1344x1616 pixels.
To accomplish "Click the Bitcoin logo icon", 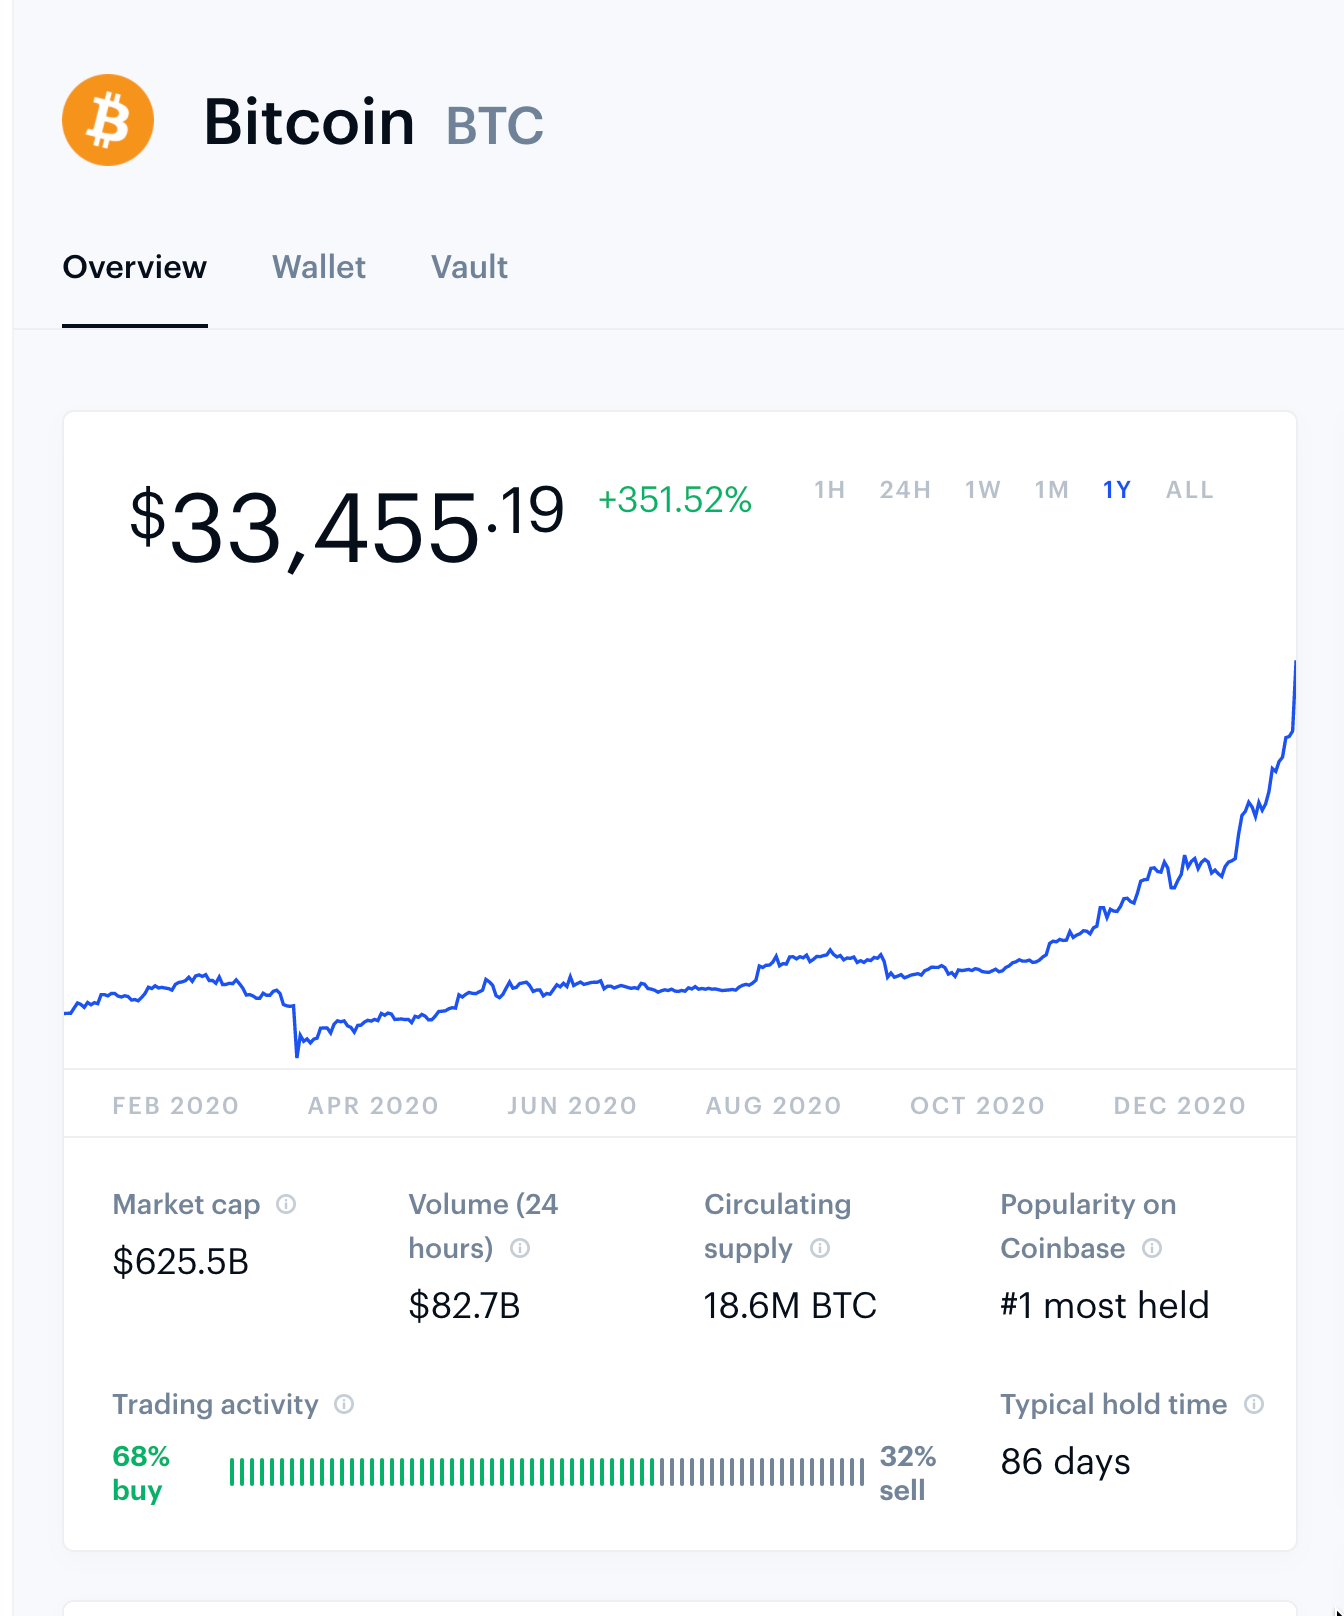I will coord(108,120).
